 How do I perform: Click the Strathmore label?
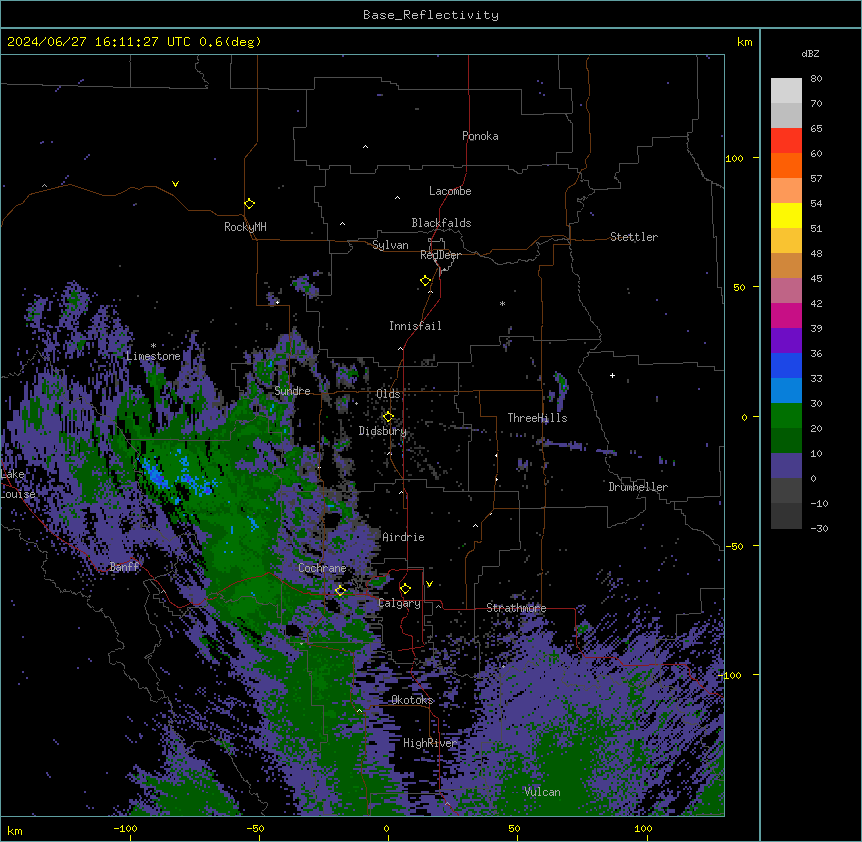pos(516,608)
